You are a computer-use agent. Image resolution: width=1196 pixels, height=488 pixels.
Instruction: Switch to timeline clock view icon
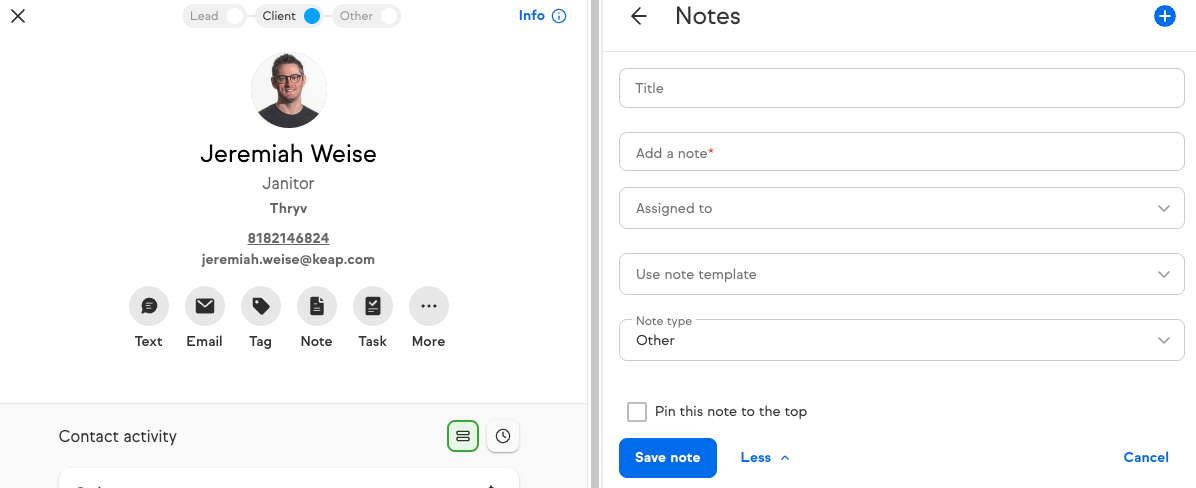503,436
